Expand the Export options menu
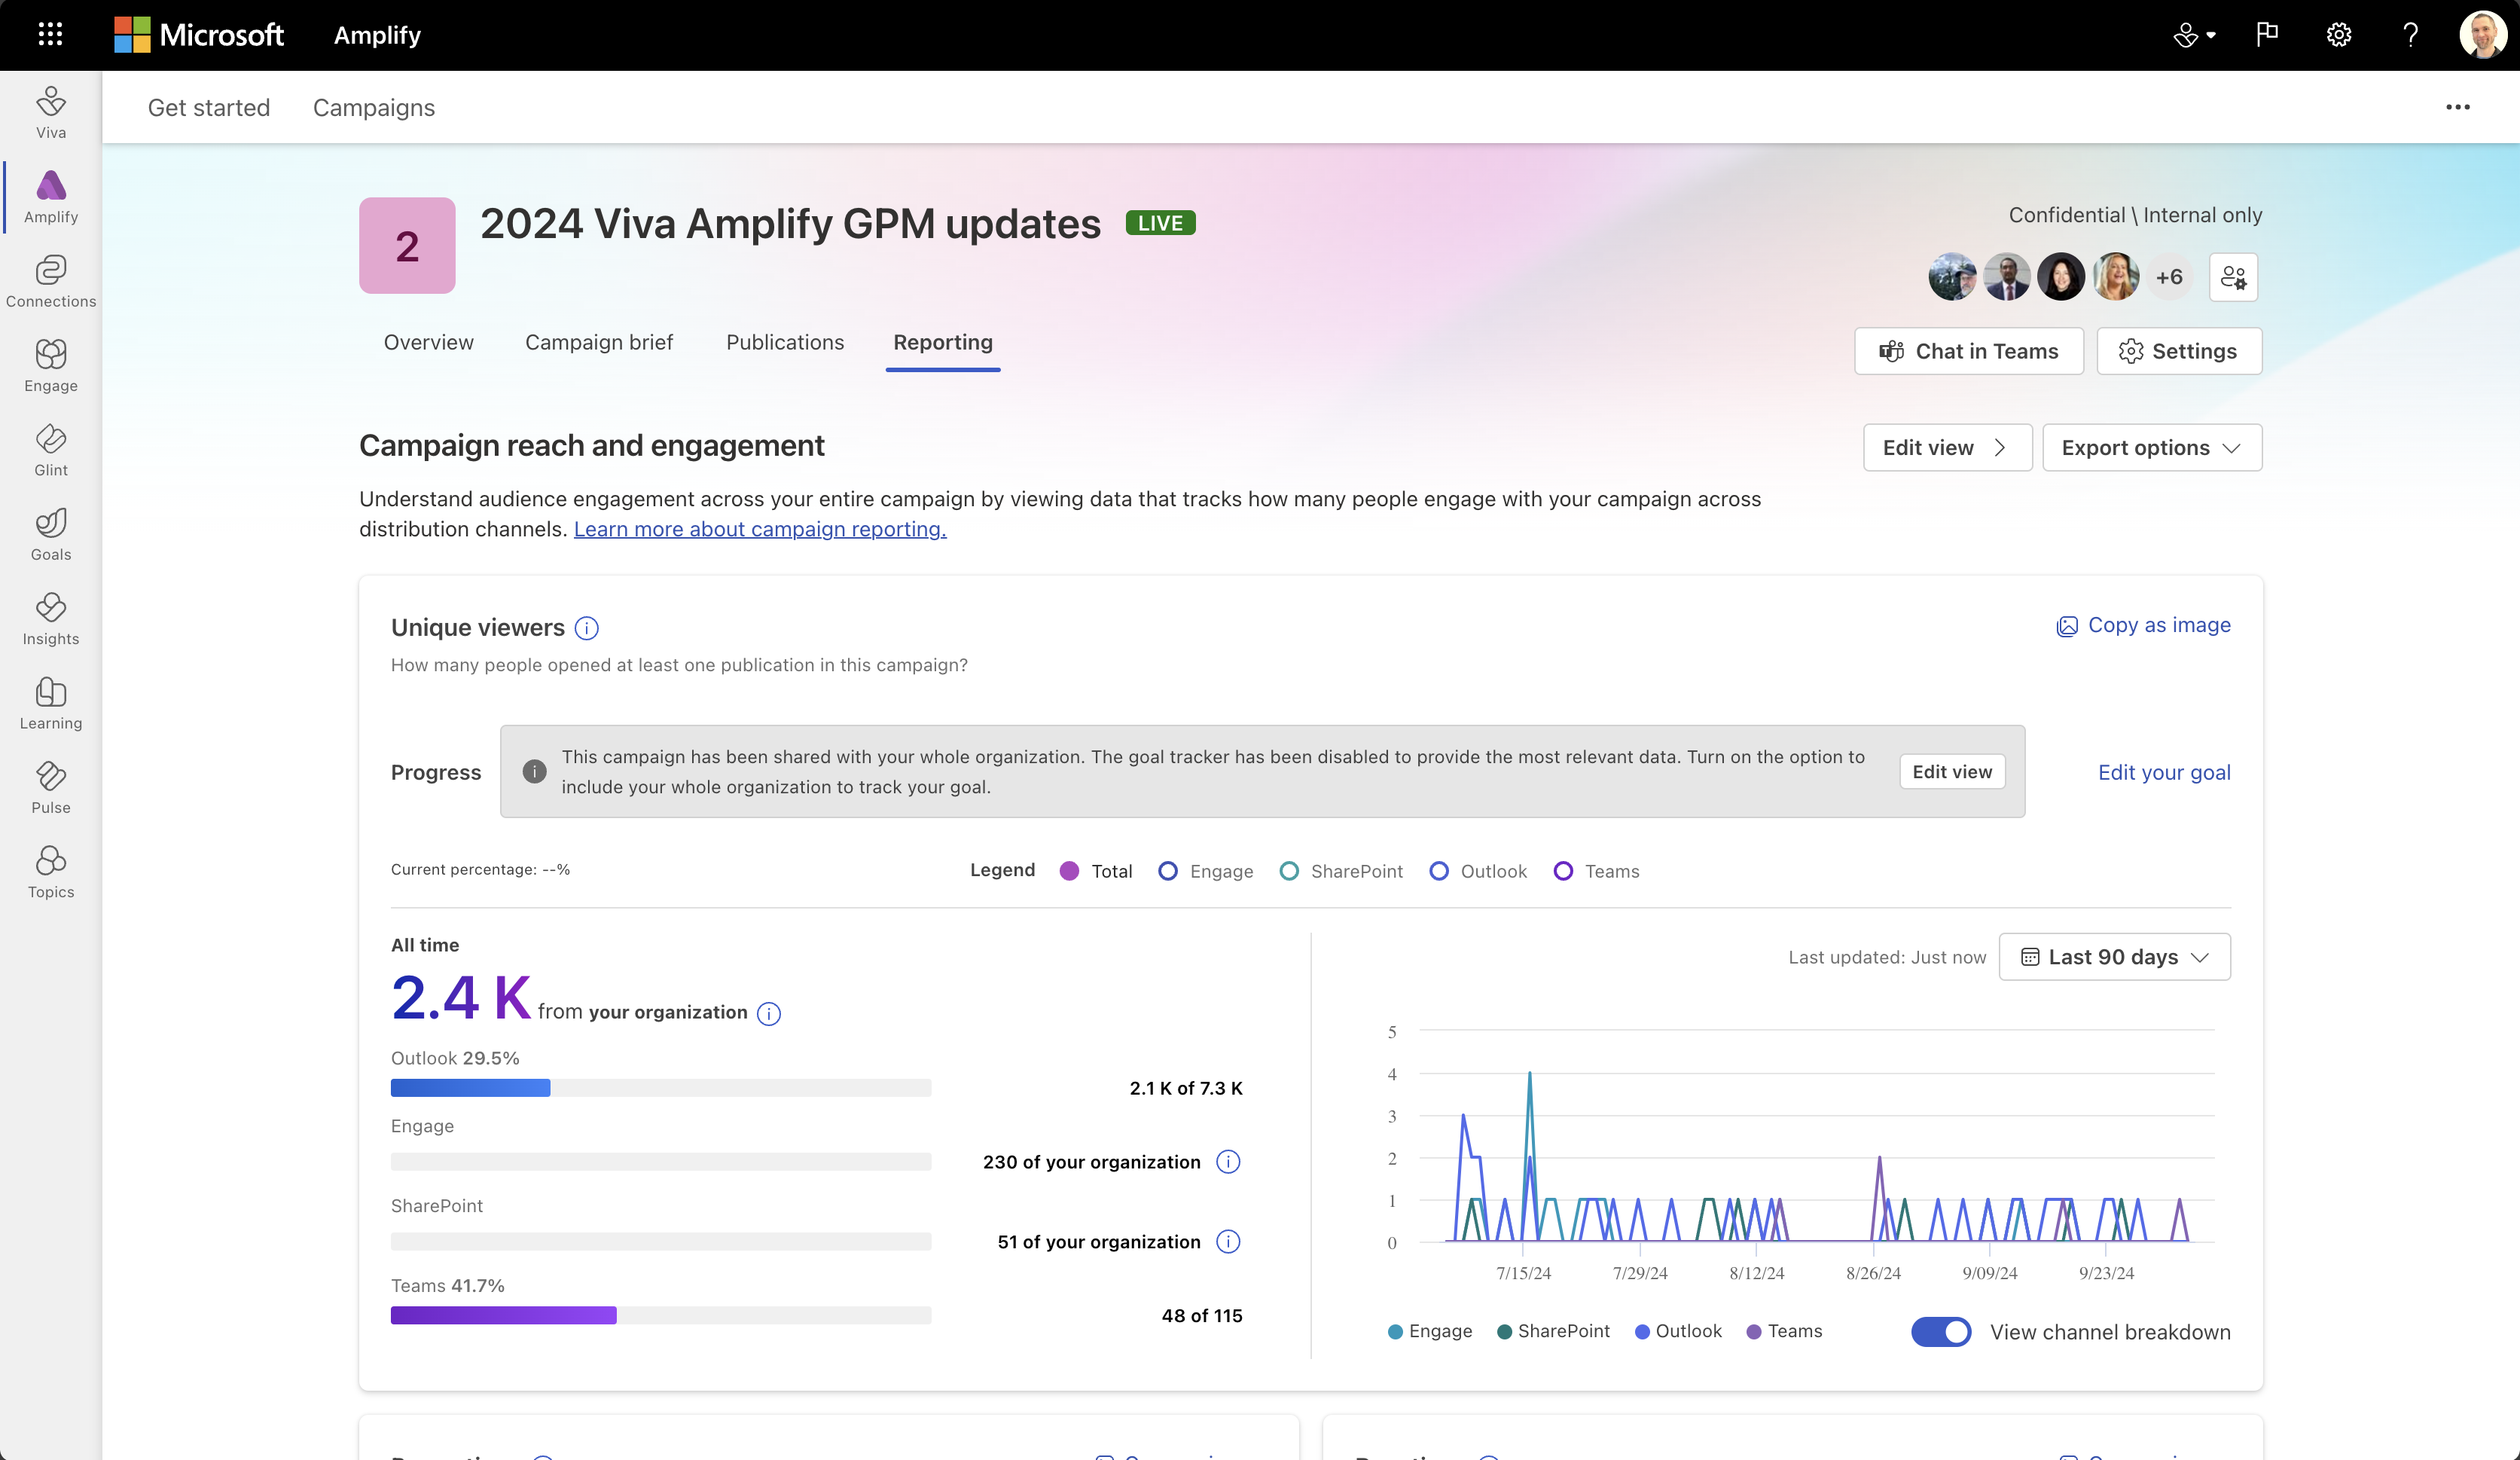This screenshot has height=1460, width=2520. tap(2152, 447)
